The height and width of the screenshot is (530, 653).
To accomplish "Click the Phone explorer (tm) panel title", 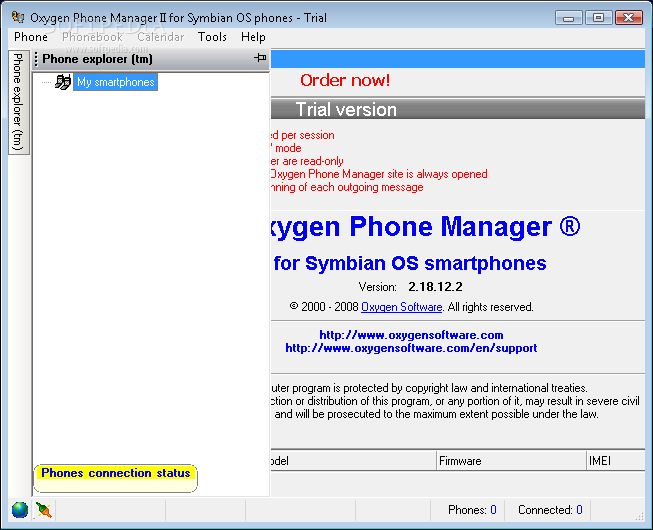I will [x=97, y=59].
